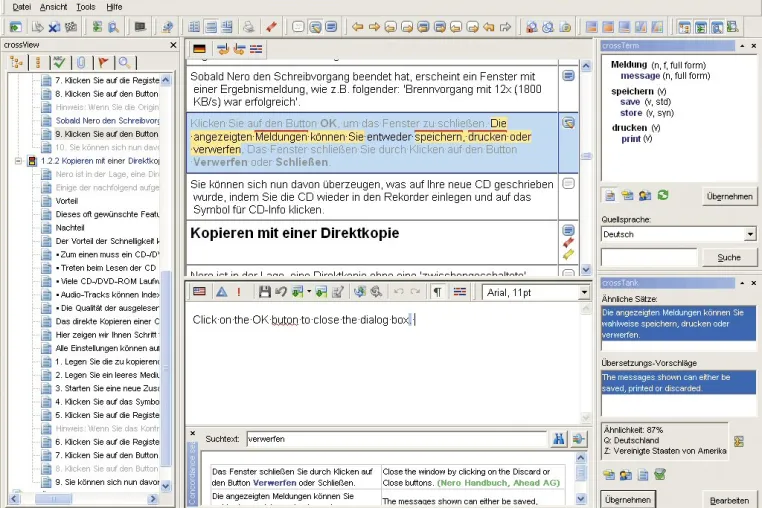
Task: Click the Suche button
Action: coord(729,257)
